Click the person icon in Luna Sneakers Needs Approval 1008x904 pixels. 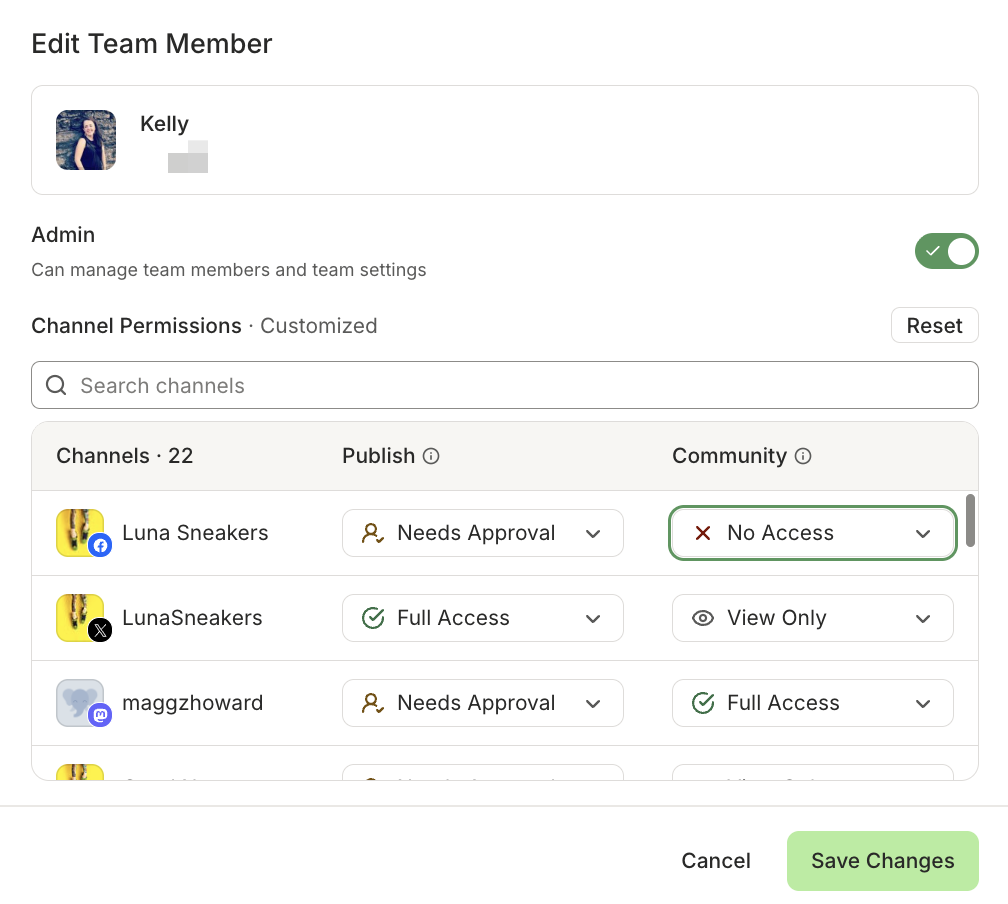click(x=373, y=533)
